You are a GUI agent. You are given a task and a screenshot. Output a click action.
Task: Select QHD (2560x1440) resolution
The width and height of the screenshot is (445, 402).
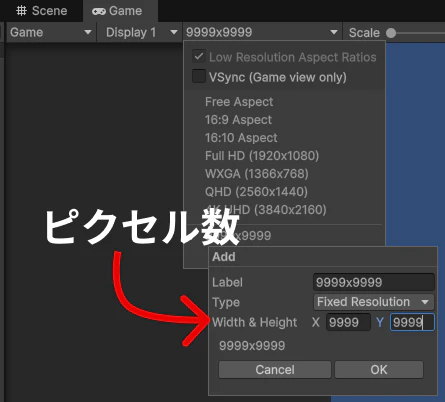click(256, 192)
